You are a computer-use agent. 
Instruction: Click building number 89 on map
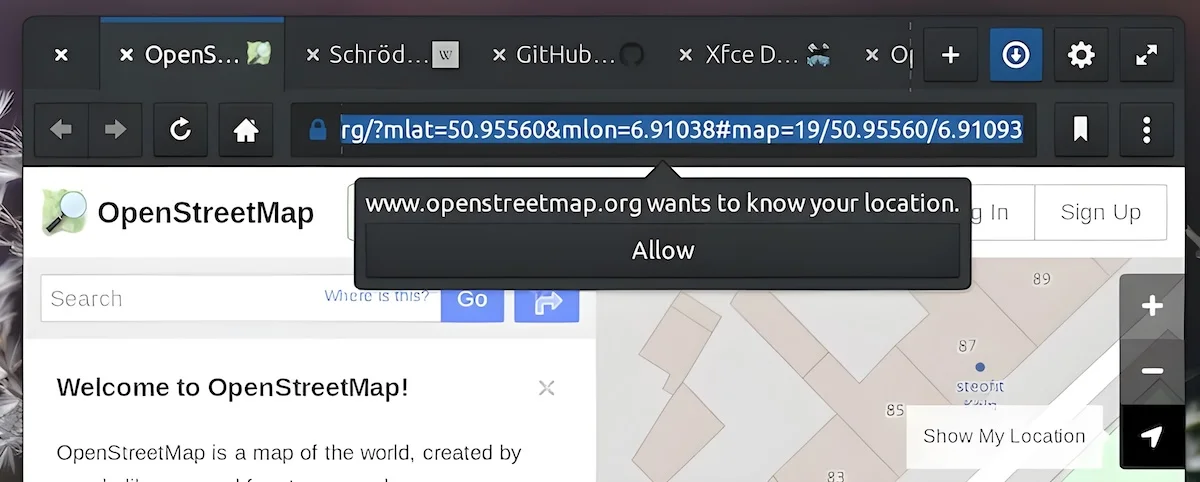tap(1043, 278)
